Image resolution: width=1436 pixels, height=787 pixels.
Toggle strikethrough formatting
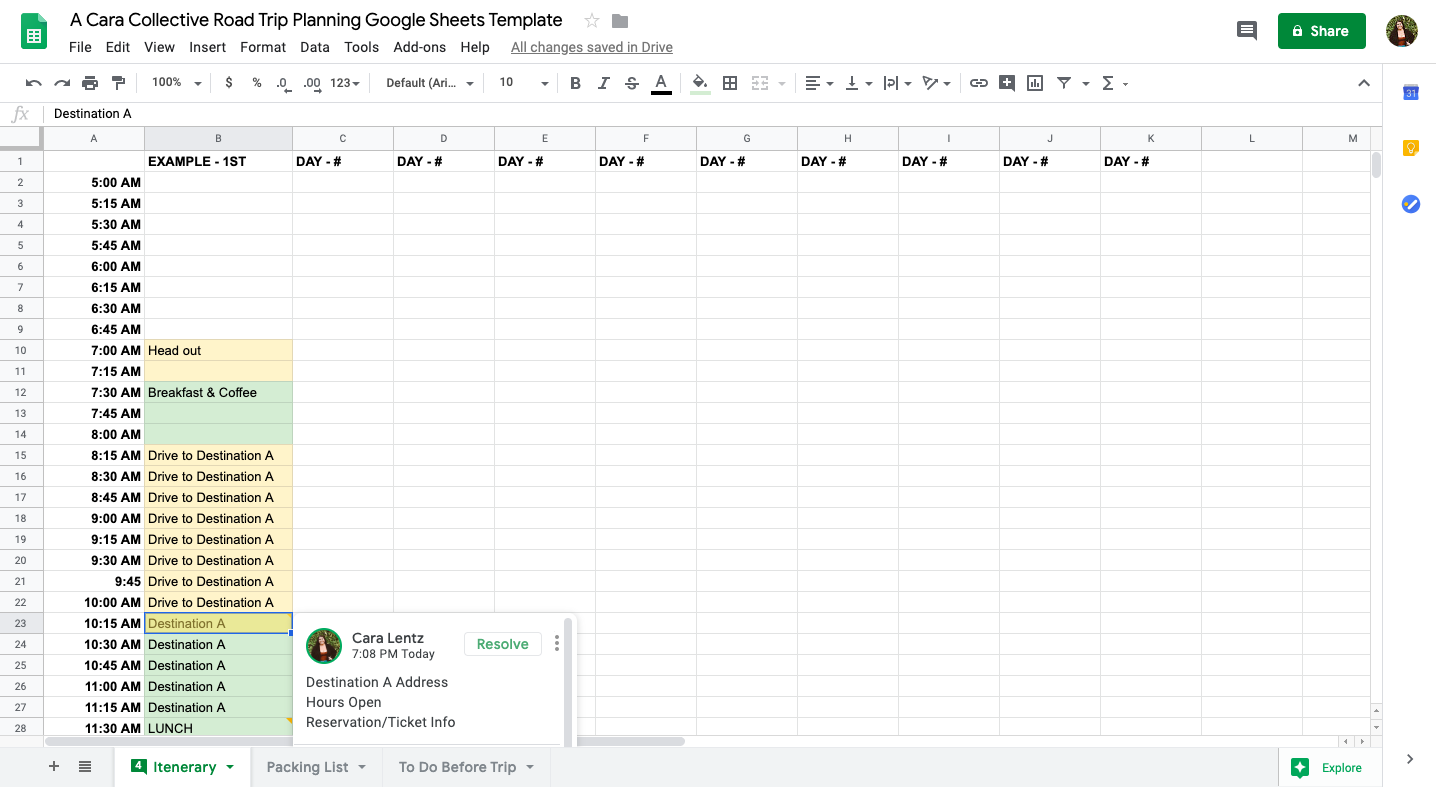(632, 83)
